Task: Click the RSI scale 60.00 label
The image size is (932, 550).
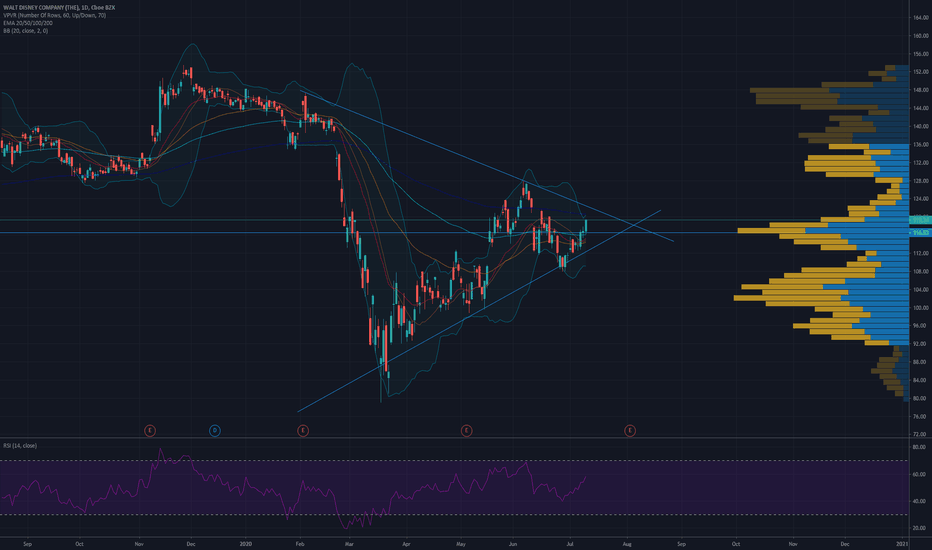Action: (x=920, y=474)
